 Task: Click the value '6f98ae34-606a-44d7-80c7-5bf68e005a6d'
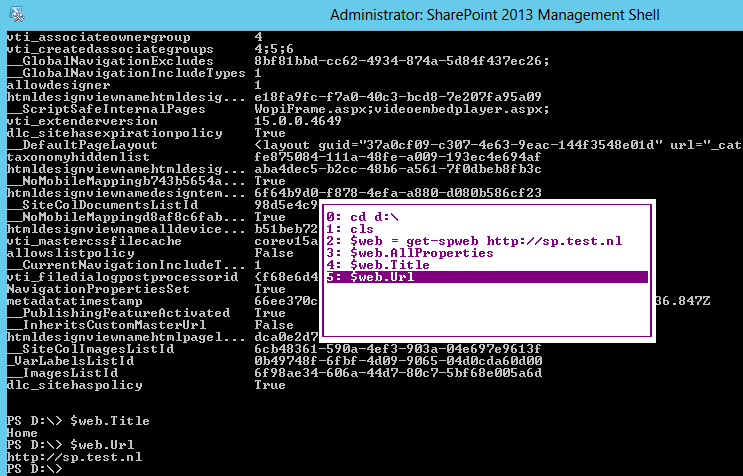pyautogui.click(x=398, y=373)
